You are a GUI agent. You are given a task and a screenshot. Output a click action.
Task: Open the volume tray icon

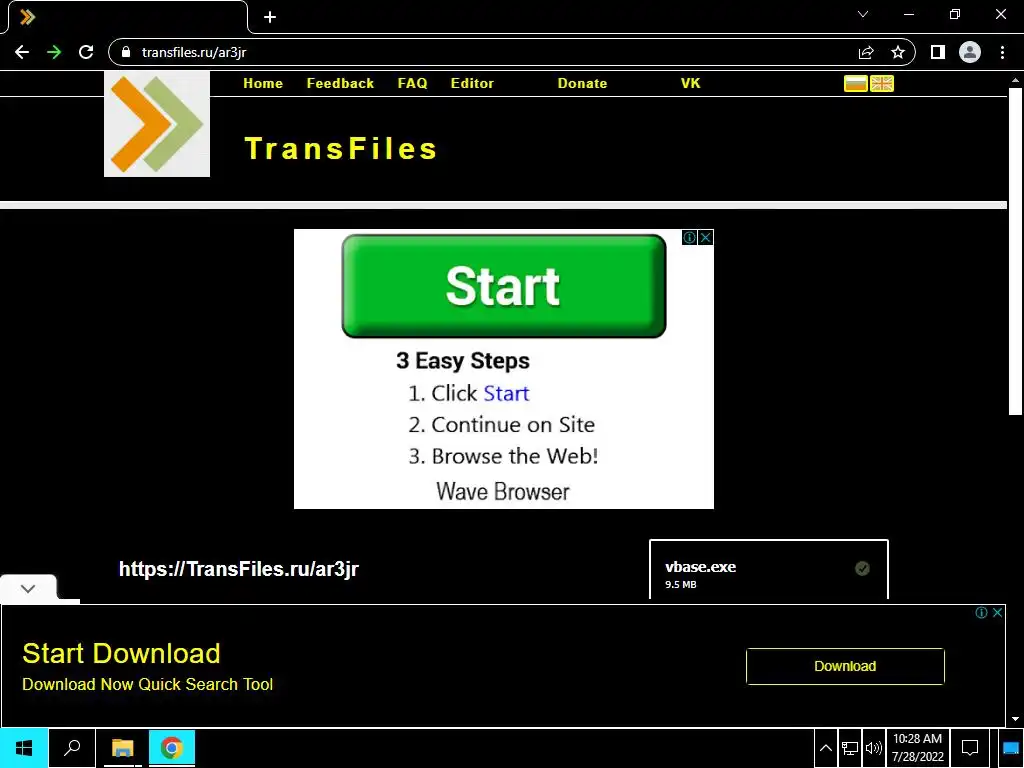(874, 748)
